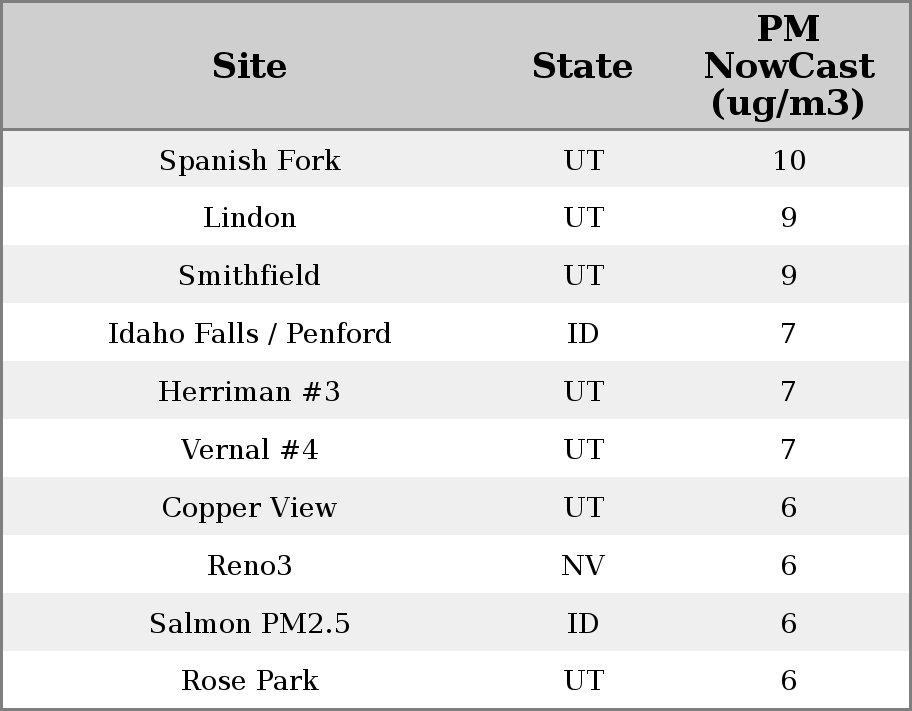Click Lindon's NowCast value of 9

click(788, 218)
